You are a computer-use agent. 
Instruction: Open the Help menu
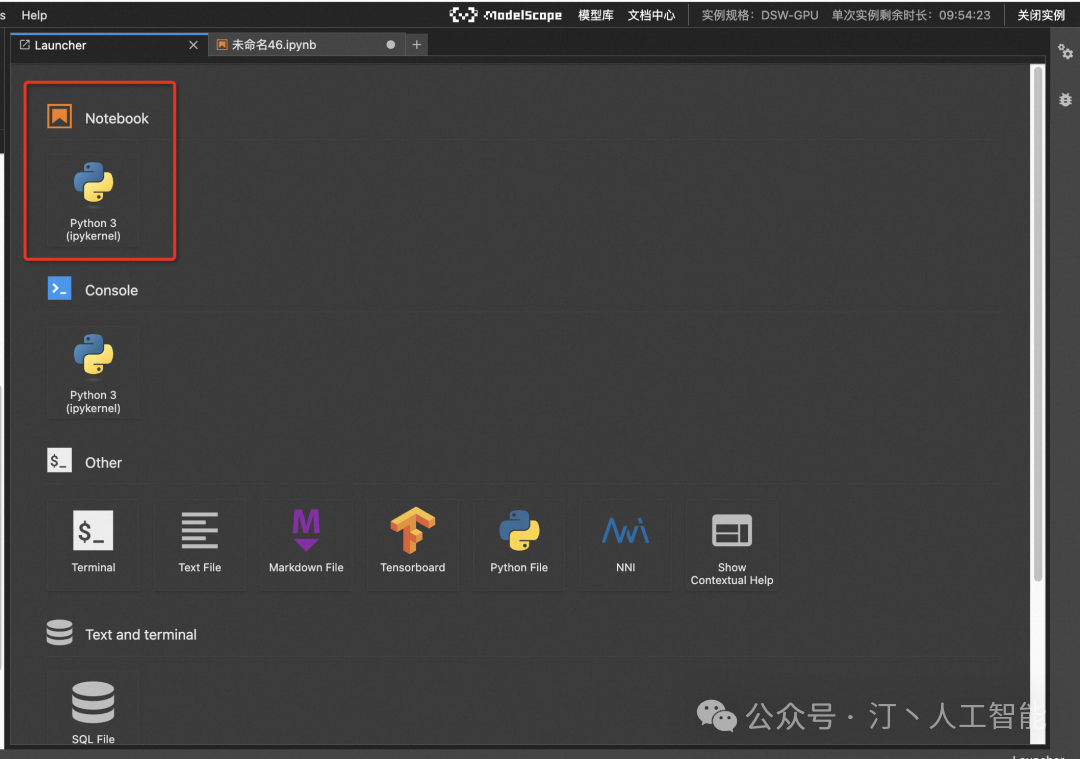click(34, 15)
